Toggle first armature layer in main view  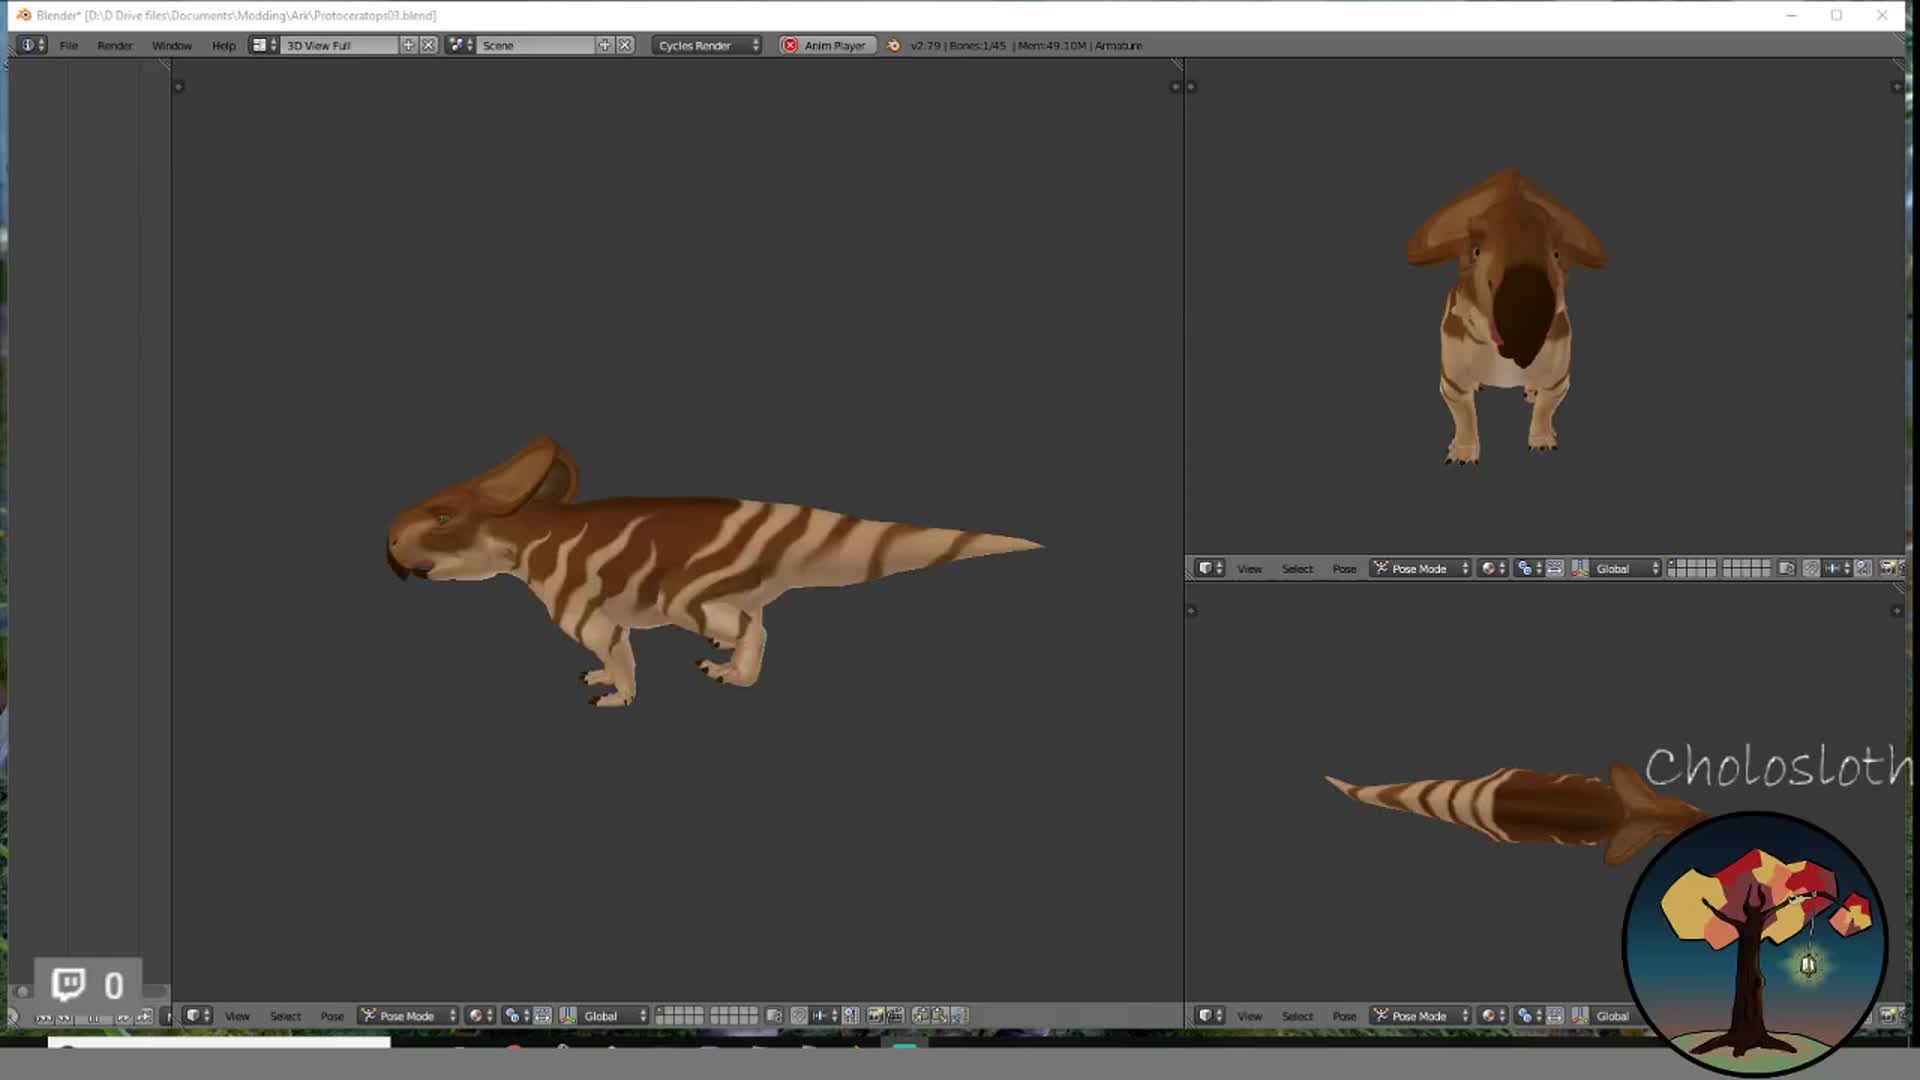point(661,1012)
